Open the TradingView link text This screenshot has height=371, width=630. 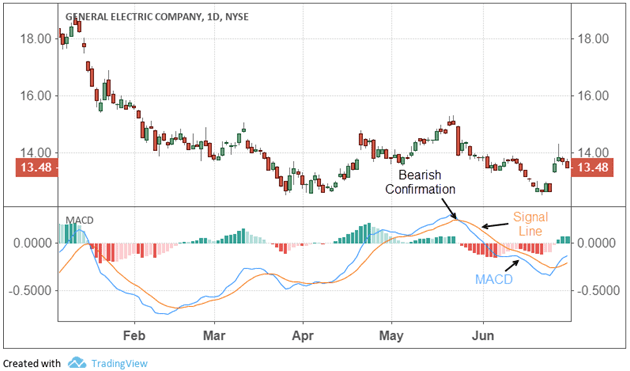pos(119,363)
